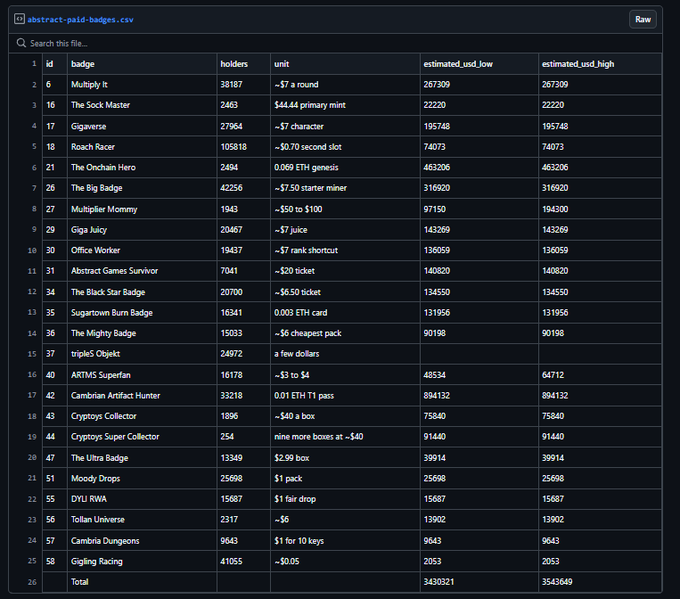
Task: Select line number 1
Action: (x=34, y=64)
